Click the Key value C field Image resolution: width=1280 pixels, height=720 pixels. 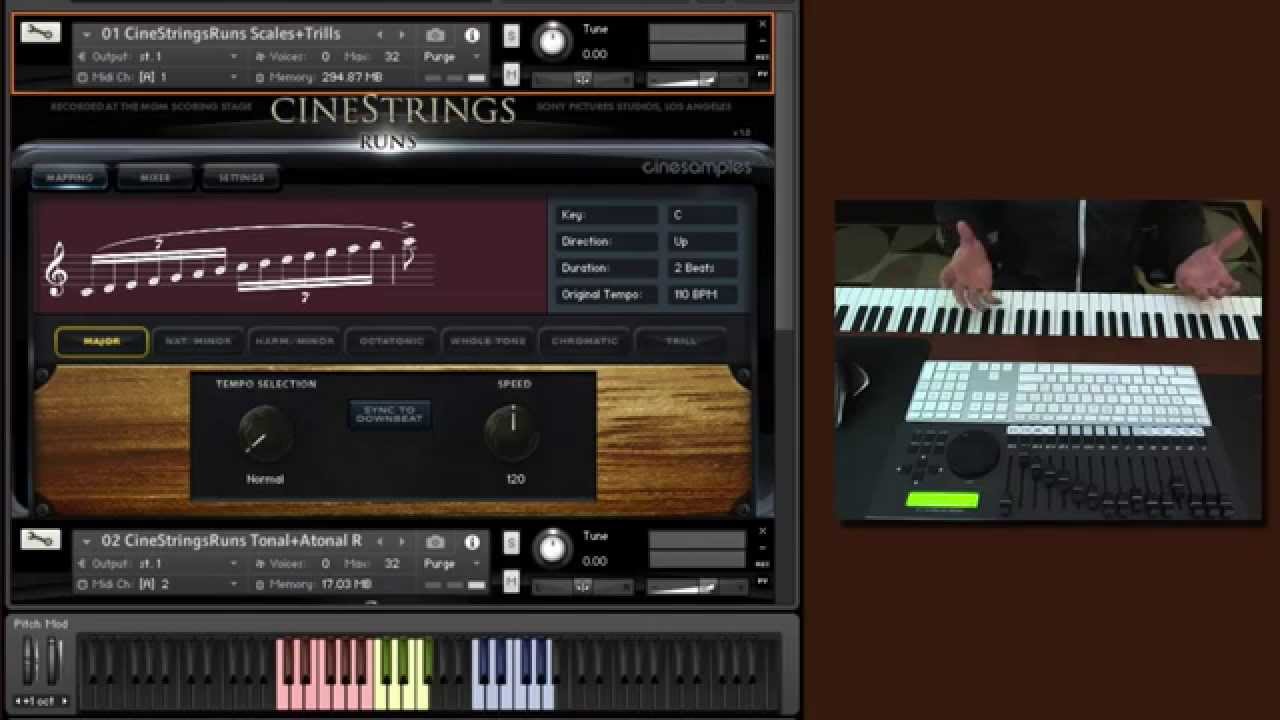point(703,215)
